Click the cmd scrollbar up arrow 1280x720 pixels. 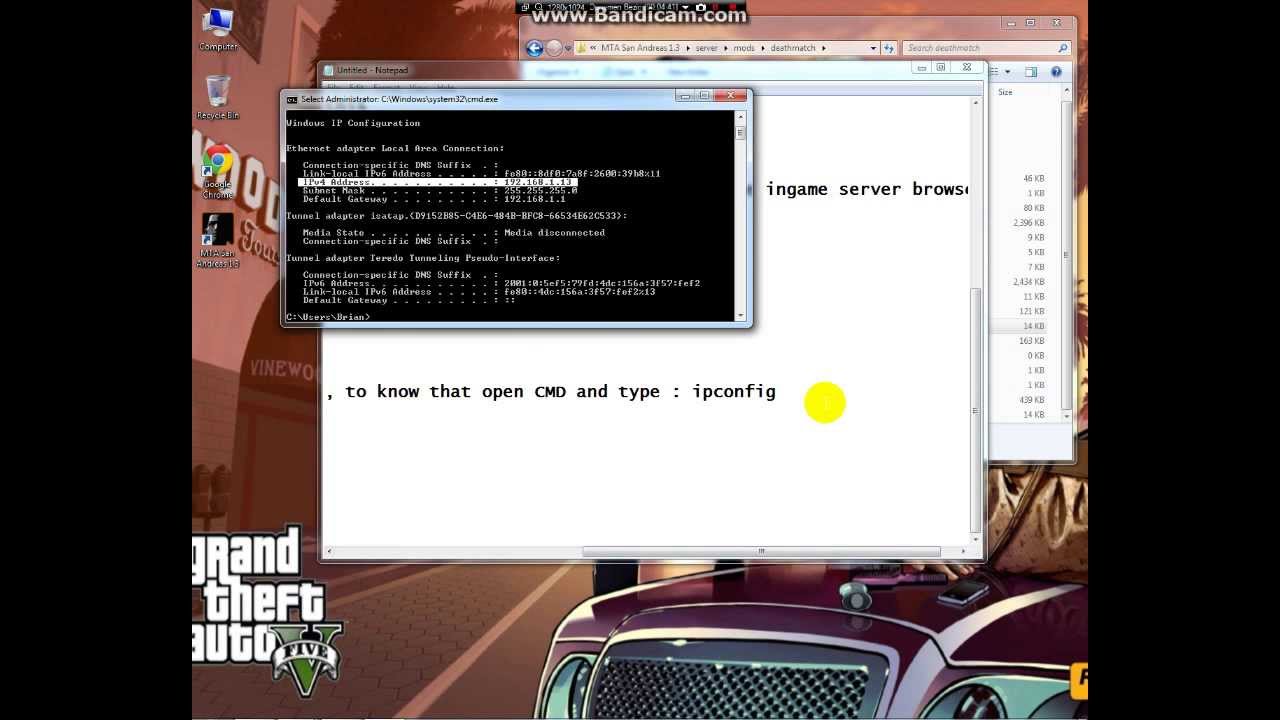(x=741, y=116)
